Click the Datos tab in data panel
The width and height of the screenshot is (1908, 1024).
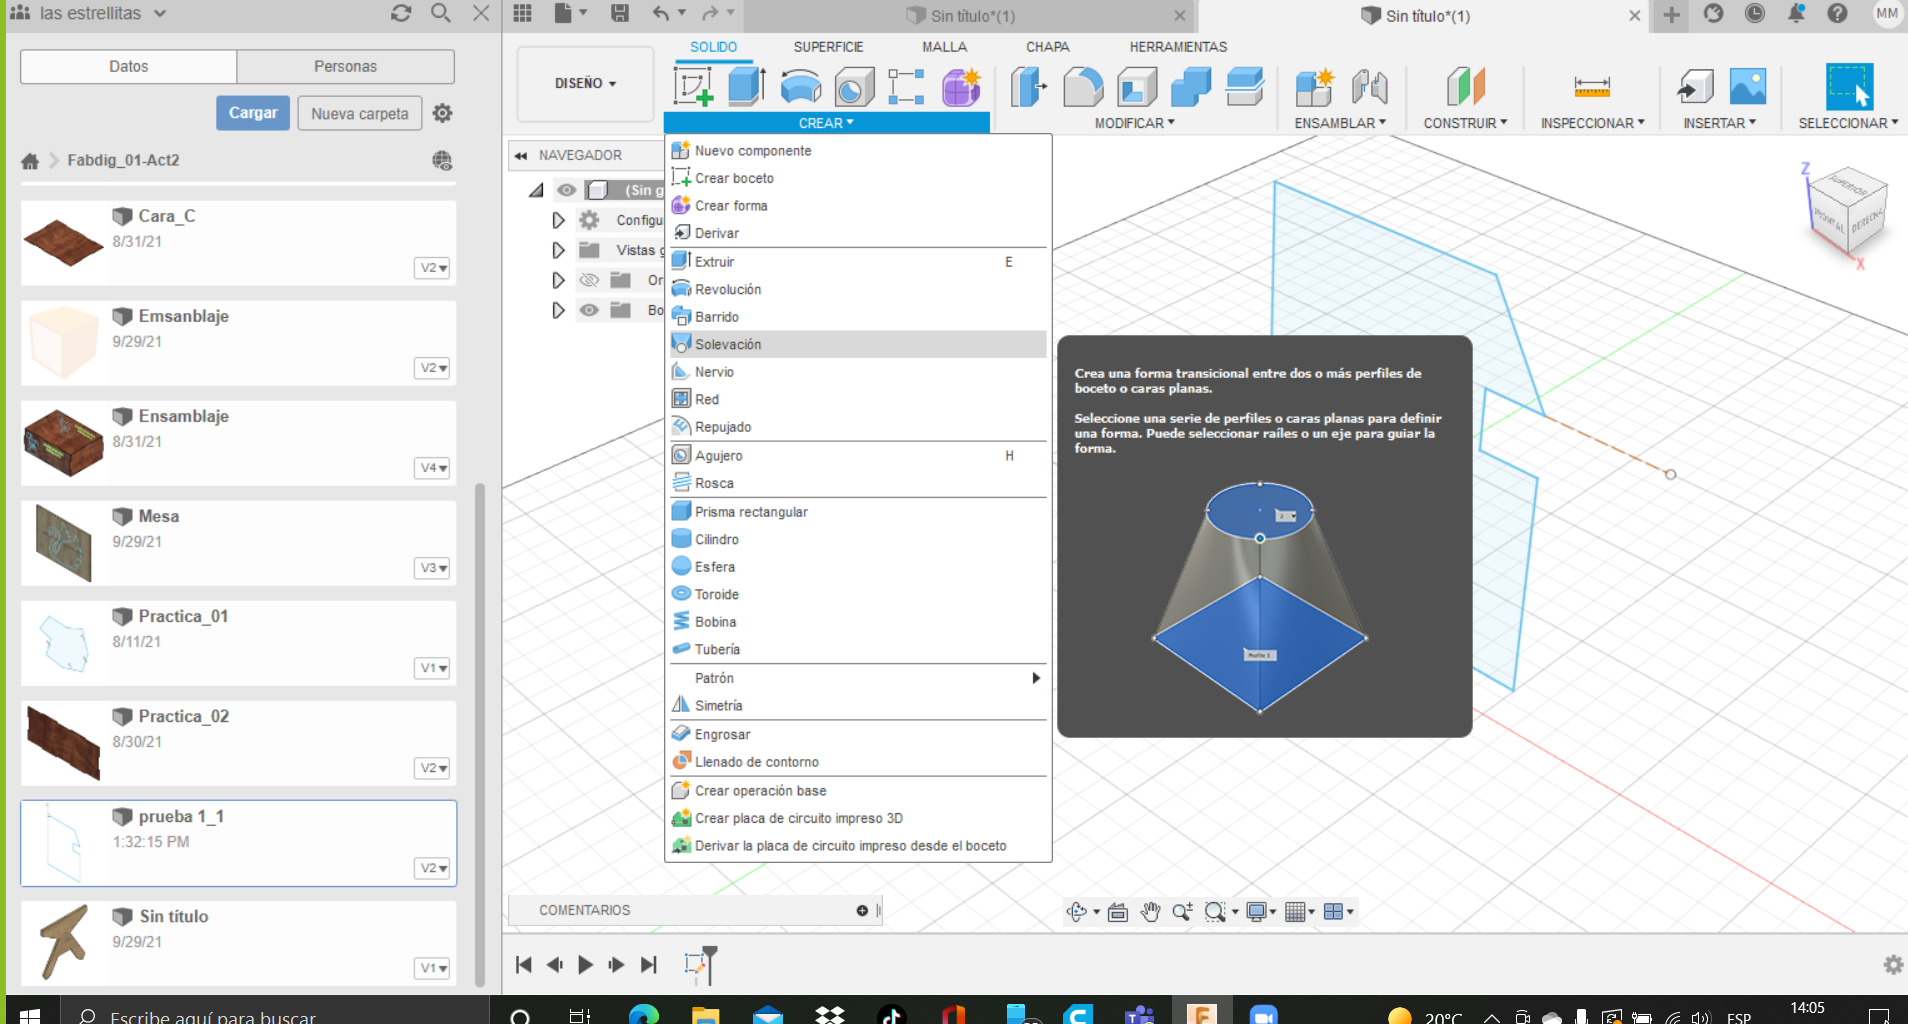(128, 66)
